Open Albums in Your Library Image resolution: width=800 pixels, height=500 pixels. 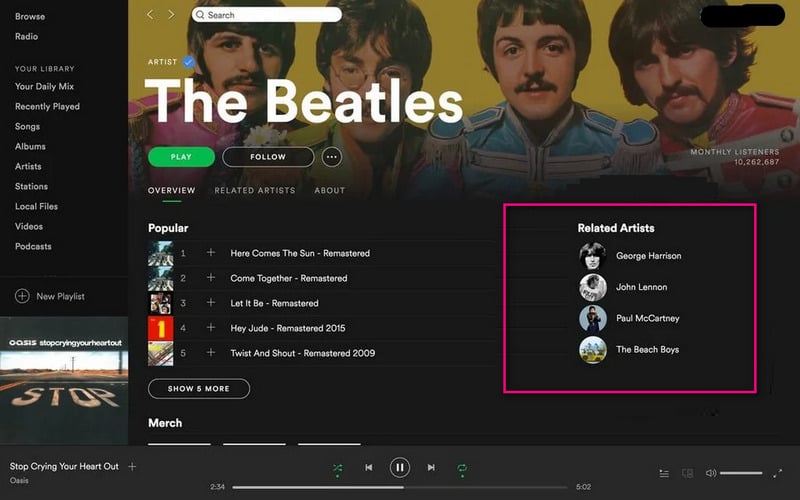tap(30, 146)
